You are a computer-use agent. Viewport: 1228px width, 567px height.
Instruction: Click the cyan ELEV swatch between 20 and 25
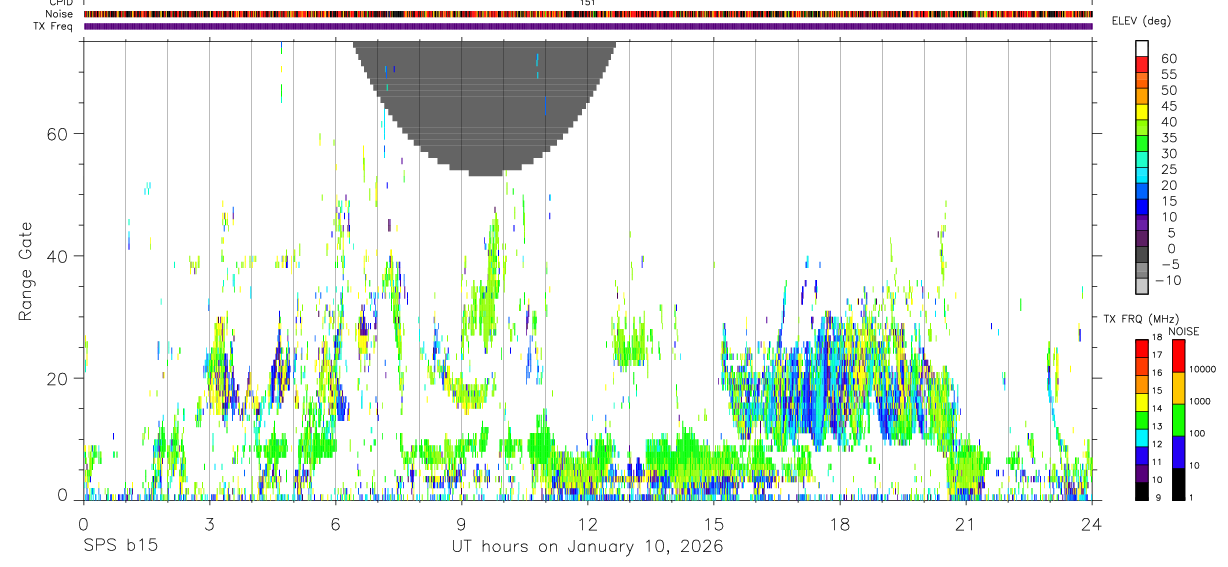(x=1142, y=176)
